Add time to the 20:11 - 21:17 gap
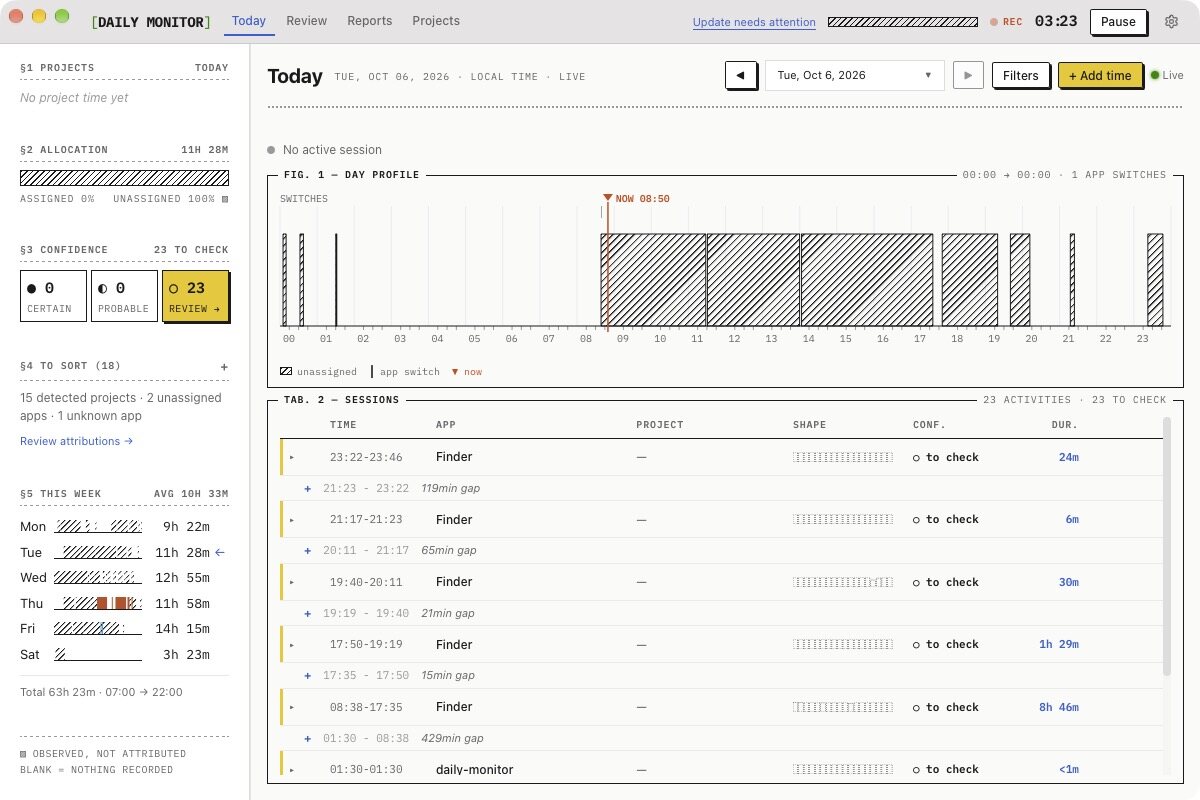Image resolution: width=1200 pixels, height=800 pixels. (308, 550)
